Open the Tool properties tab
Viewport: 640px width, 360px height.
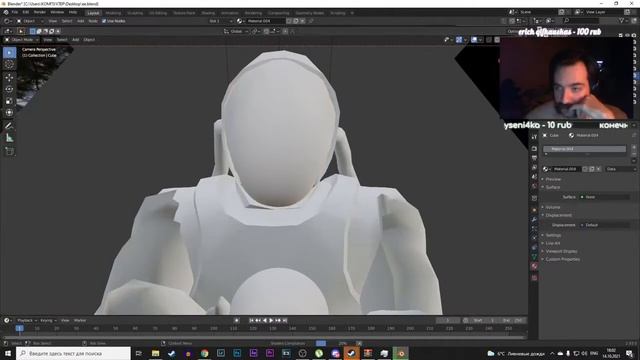pos(534,137)
